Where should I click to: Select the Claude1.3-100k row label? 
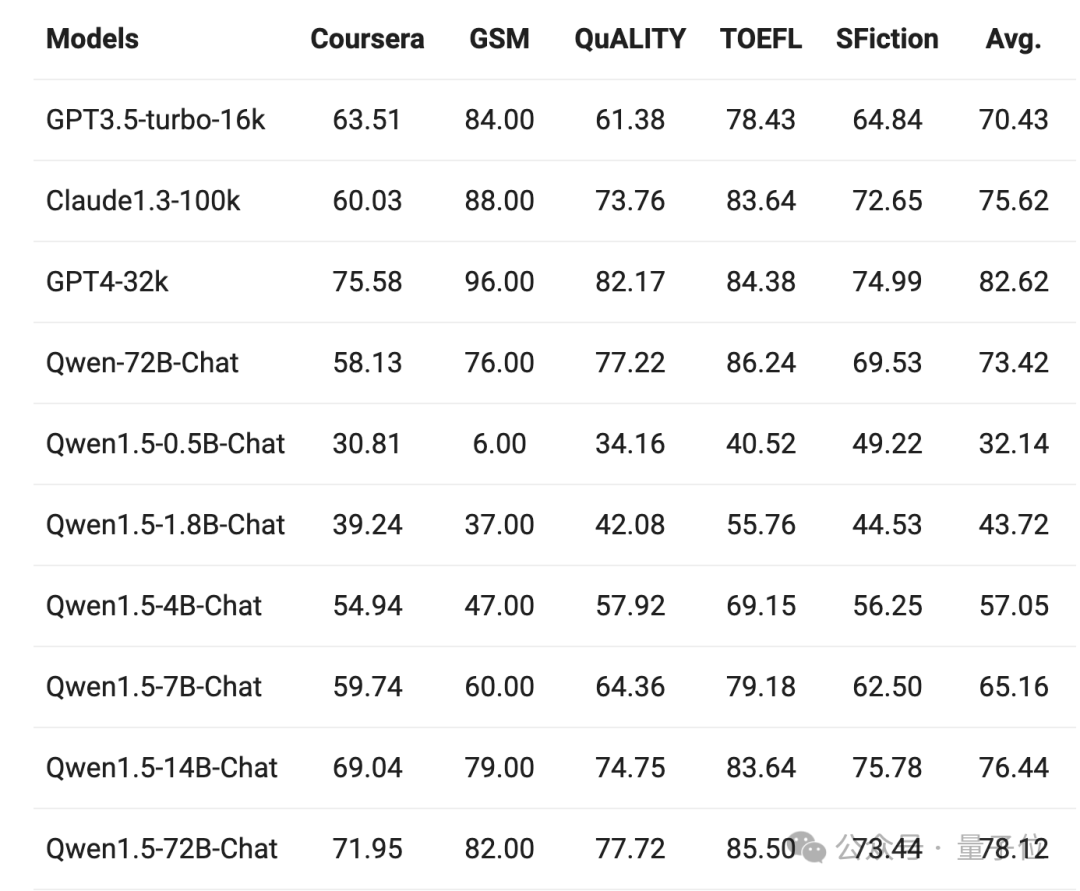click(143, 201)
